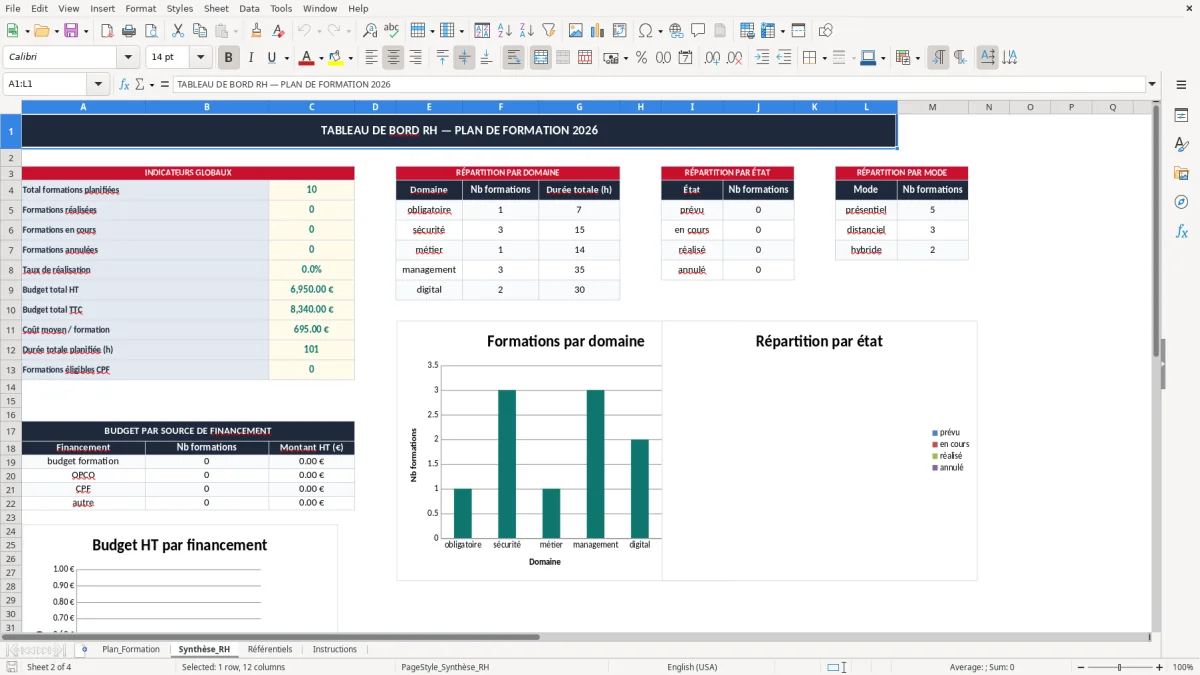The width and height of the screenshot is (1200, 675).
Task: Apply the red font color swatch
Action: click(307, 58)
